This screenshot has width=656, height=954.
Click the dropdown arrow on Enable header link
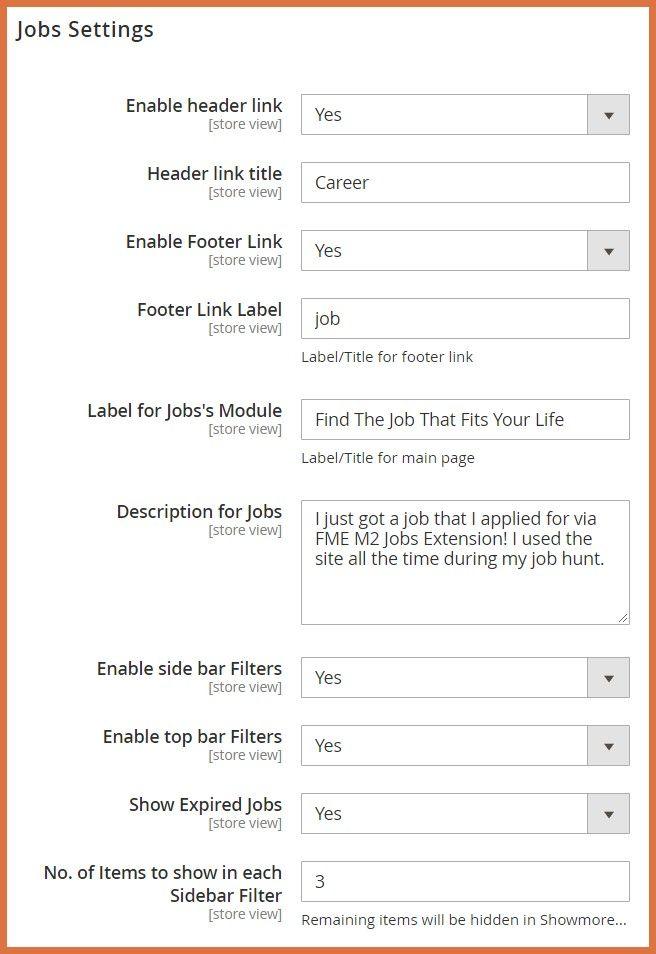pos(608,114)
